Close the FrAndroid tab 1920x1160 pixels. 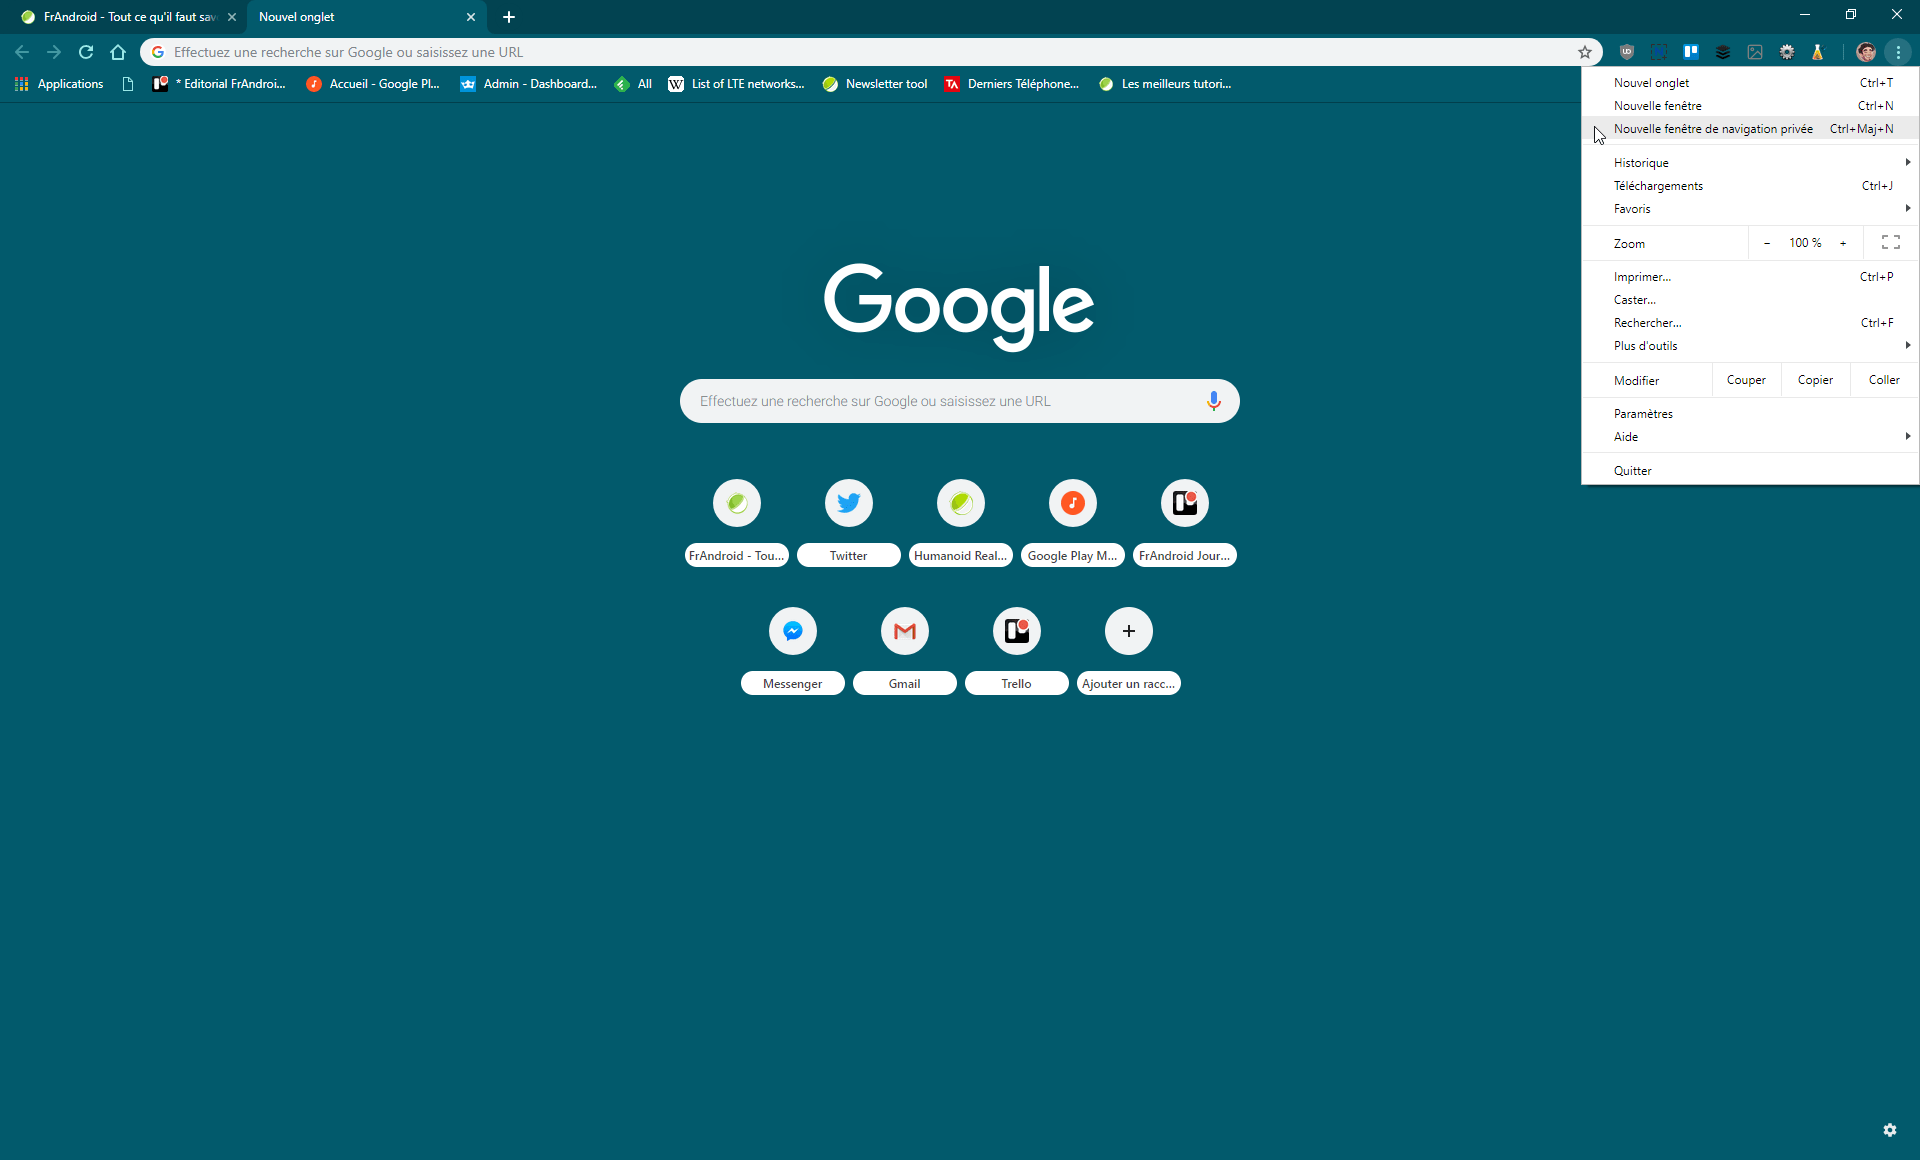pos(232,17)
